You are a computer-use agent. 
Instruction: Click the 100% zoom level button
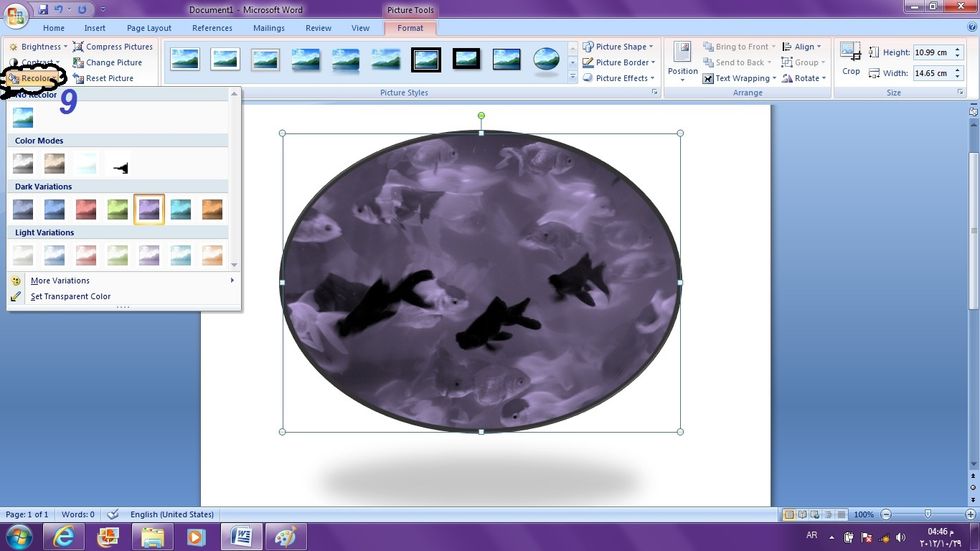[863, 514]
